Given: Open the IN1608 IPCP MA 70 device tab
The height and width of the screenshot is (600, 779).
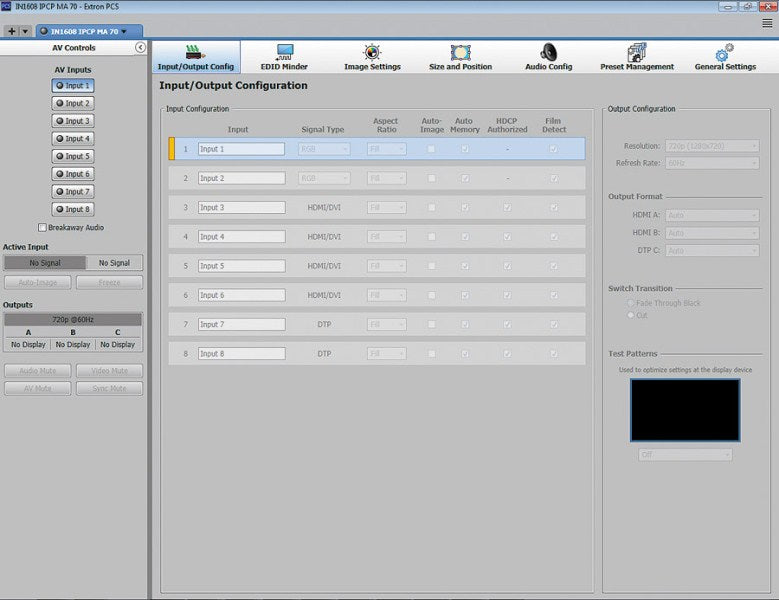Looking at the screenshot, I should [89, 31].
